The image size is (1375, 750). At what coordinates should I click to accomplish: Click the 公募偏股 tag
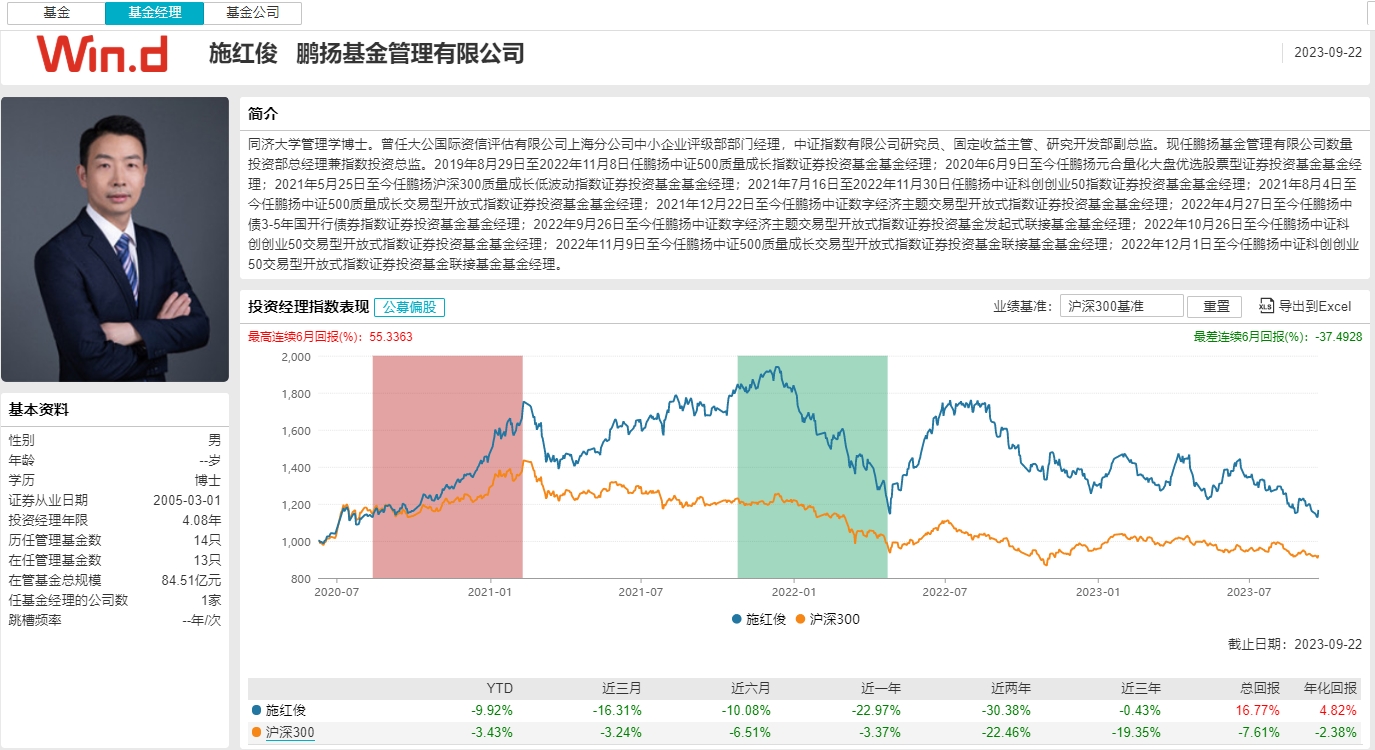410,307
